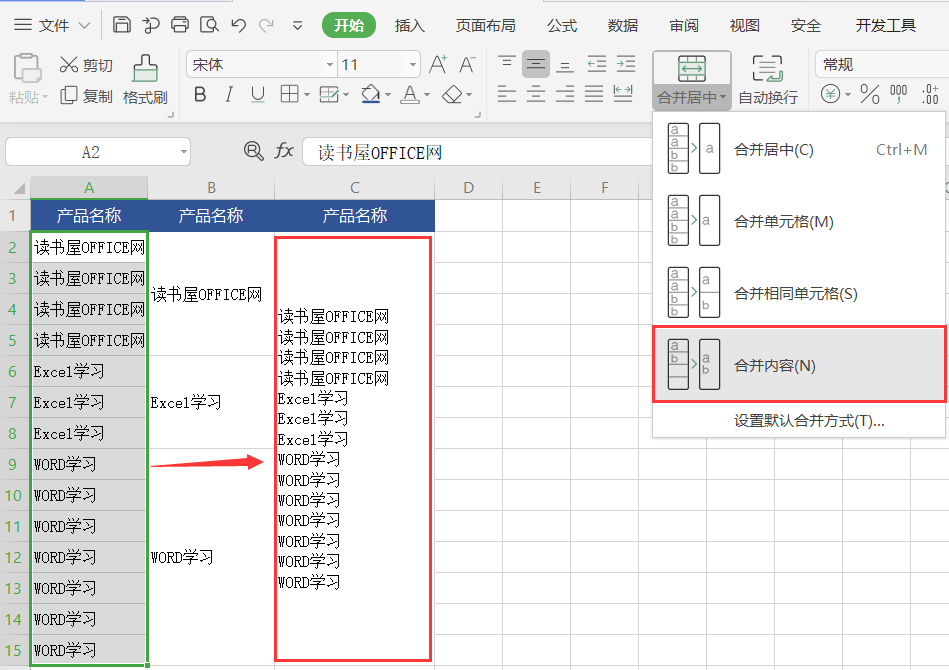Viewport: 949px width, 670px height.
Task: Click the formula bar input field
Action: (478, 152)
